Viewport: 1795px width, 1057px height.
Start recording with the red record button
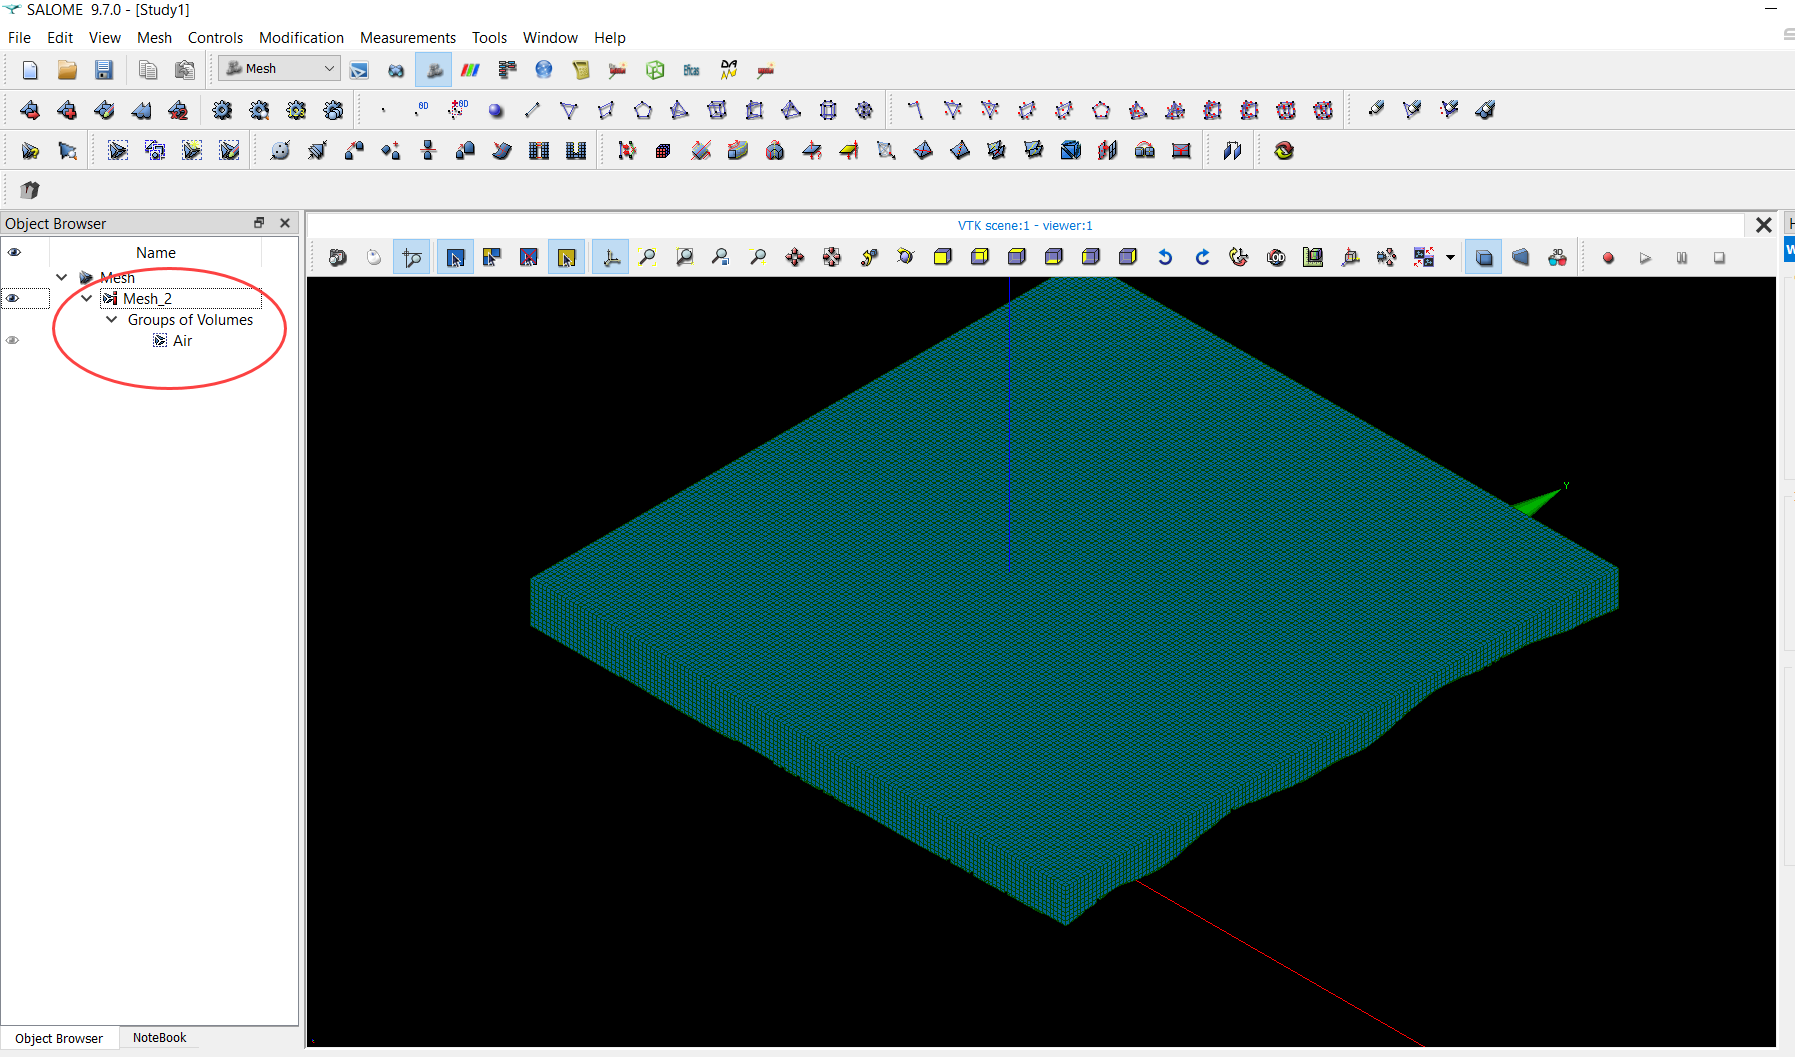(1608, 258)
